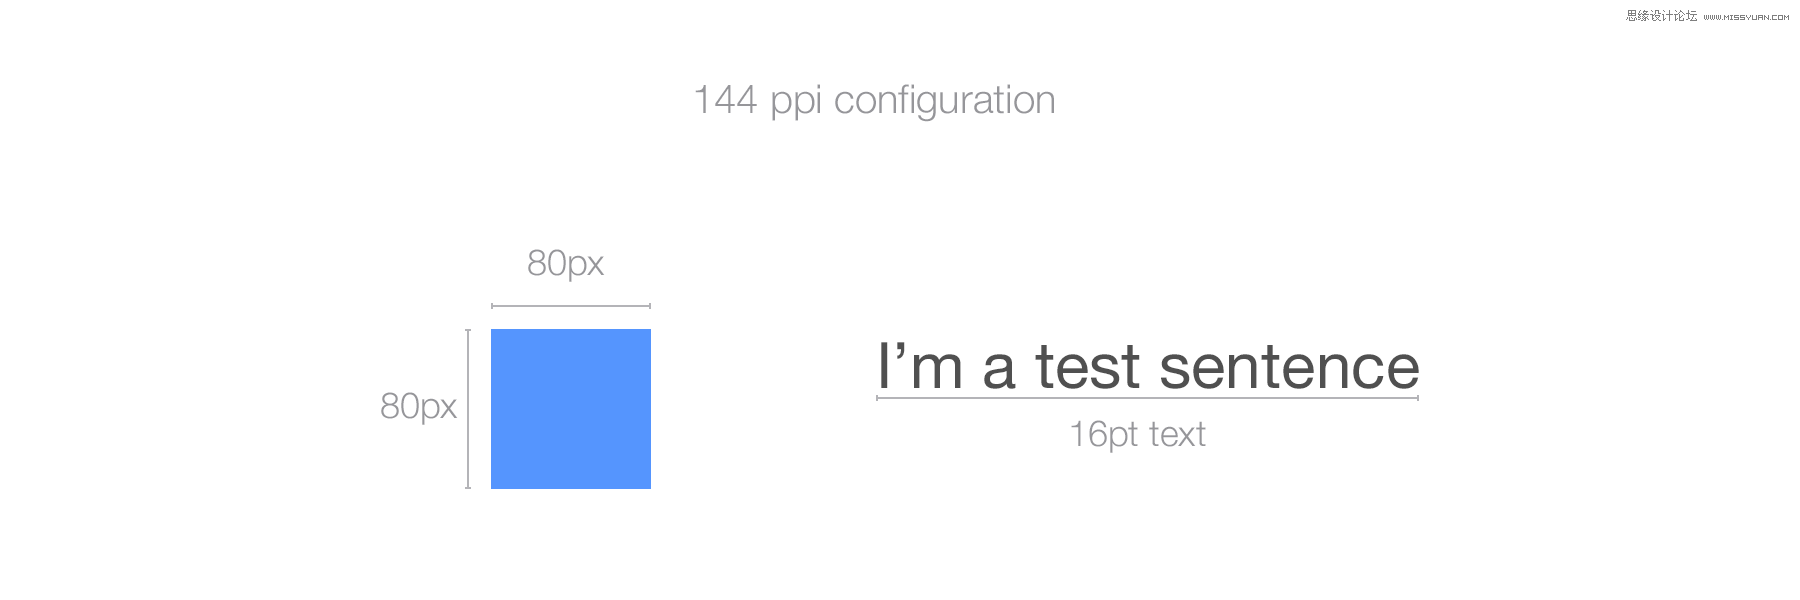Select the "144 ppi configuration" heading
Image resolution: width=1800 pixels, height=600 pixels.
click(x=874, y=101)
